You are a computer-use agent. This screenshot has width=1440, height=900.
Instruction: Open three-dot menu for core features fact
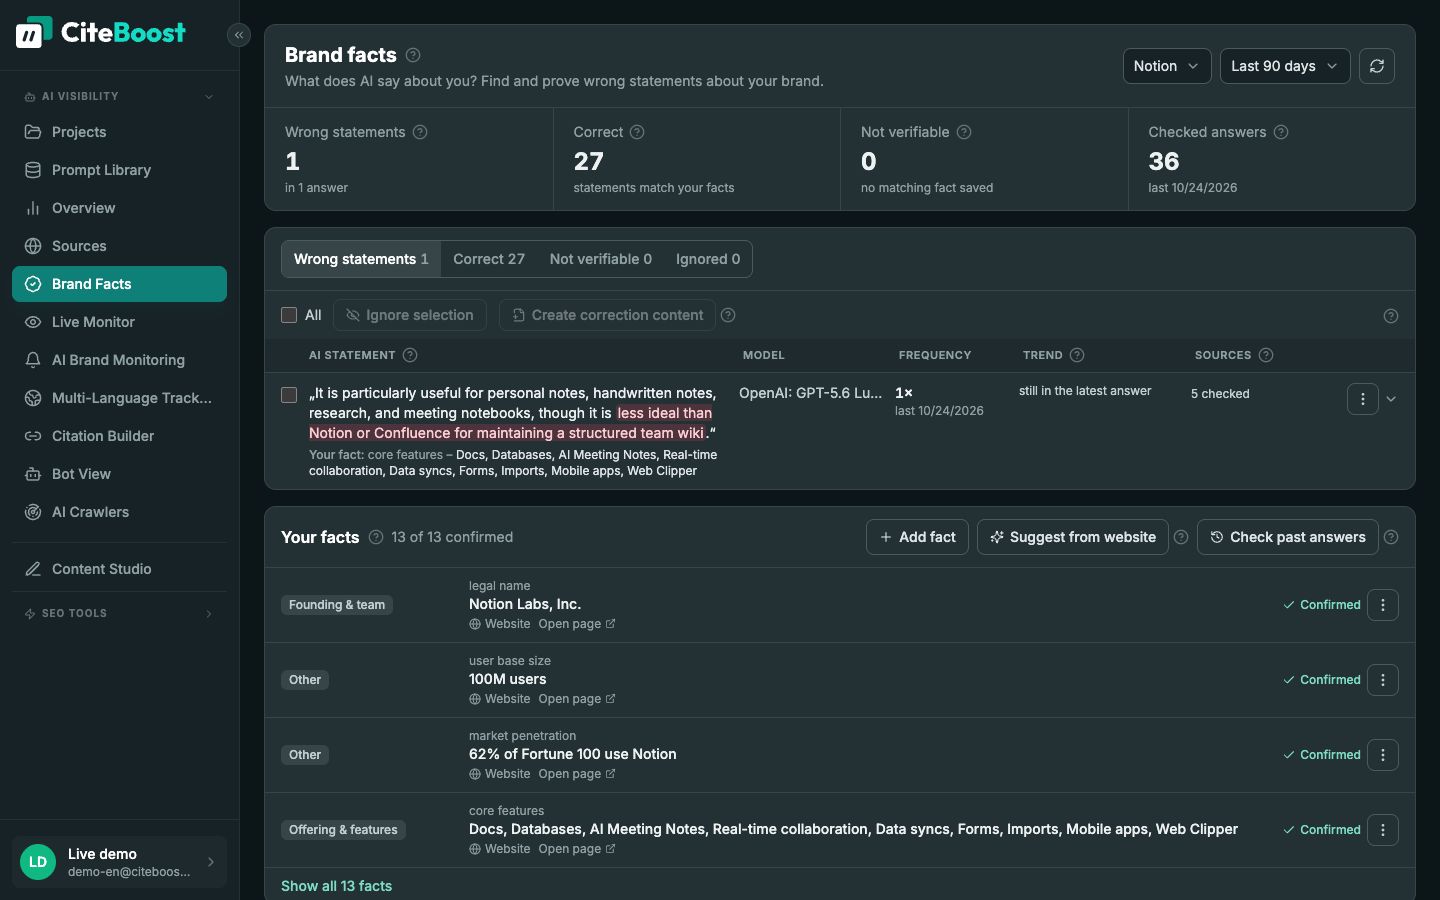[1383, 830]
